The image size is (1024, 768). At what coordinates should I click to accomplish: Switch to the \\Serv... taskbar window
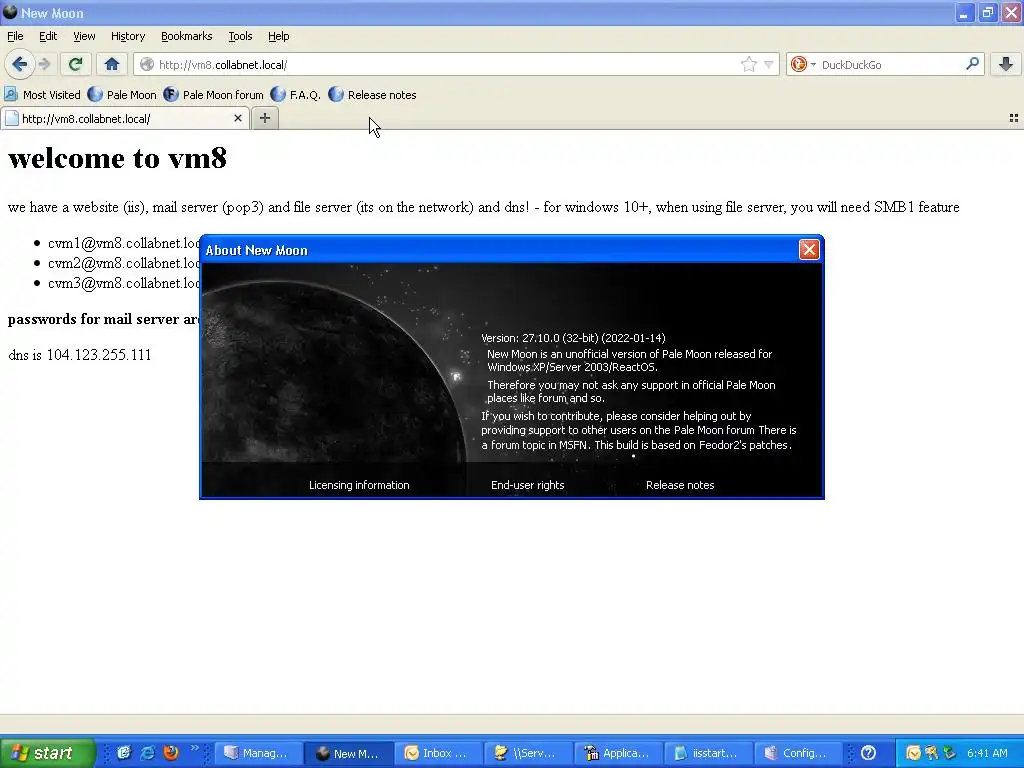click(x=529, y=753)
